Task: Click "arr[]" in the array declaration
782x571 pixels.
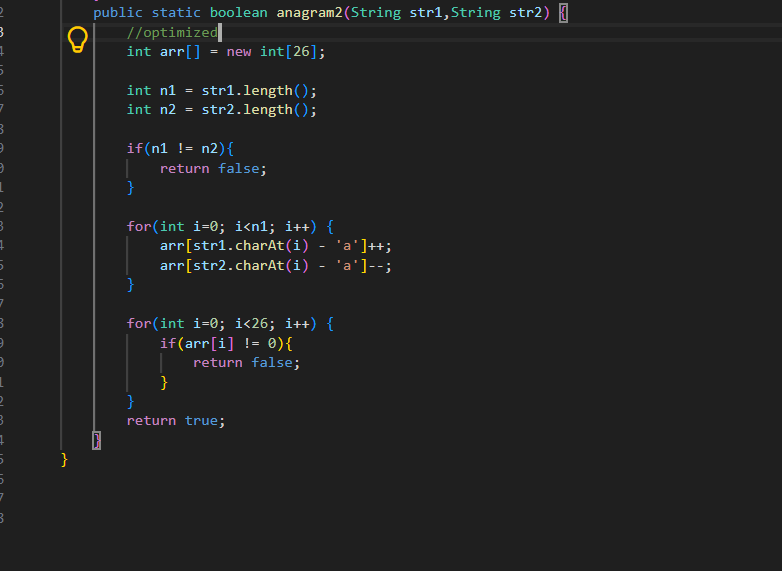Action: [180, 52]
